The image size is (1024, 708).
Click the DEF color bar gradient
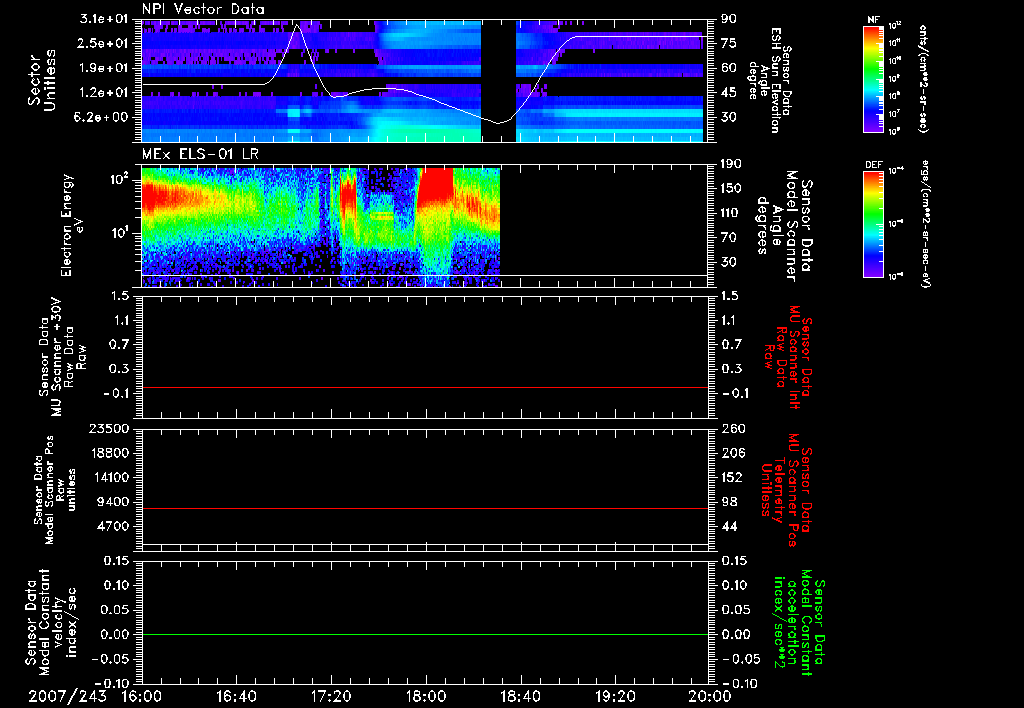[874, 223]
